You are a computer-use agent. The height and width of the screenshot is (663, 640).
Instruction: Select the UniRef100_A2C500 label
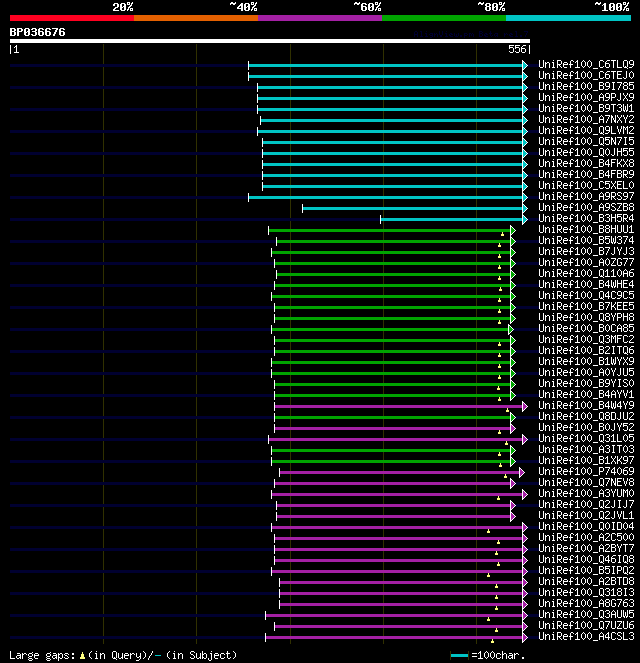pyautogui.click(x=586, y=537)
